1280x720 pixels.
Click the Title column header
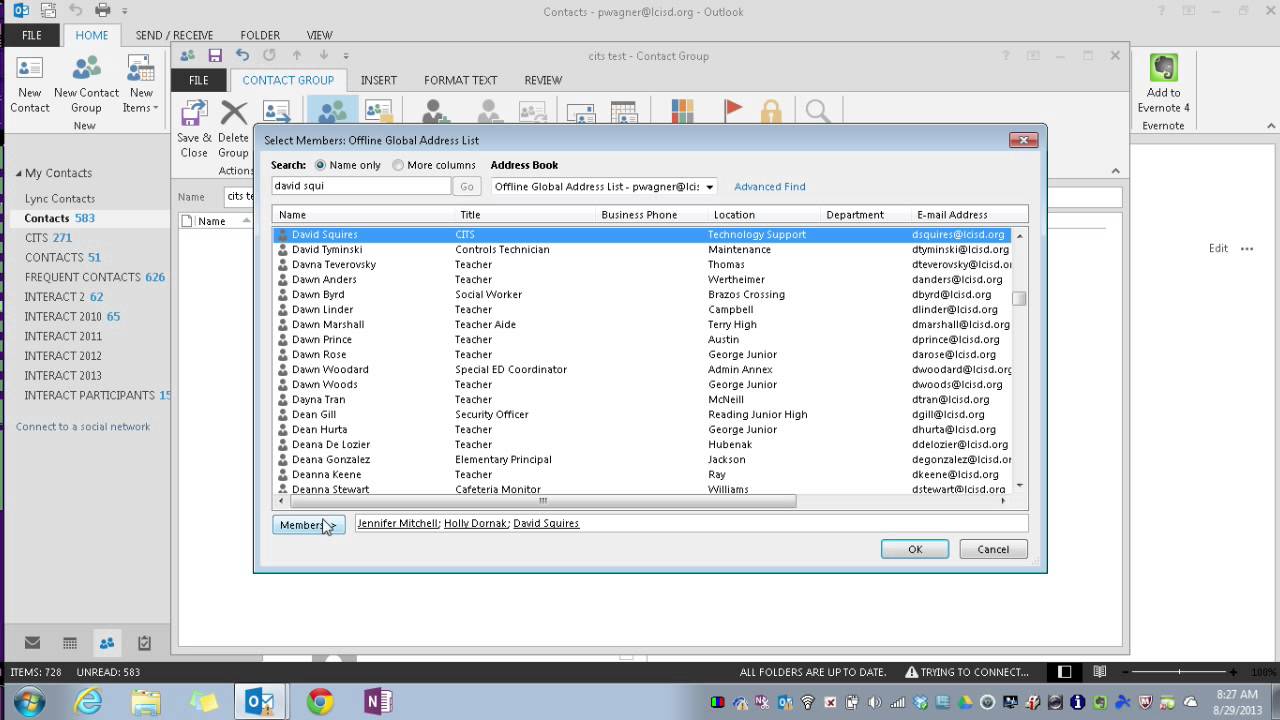point(524,215)
